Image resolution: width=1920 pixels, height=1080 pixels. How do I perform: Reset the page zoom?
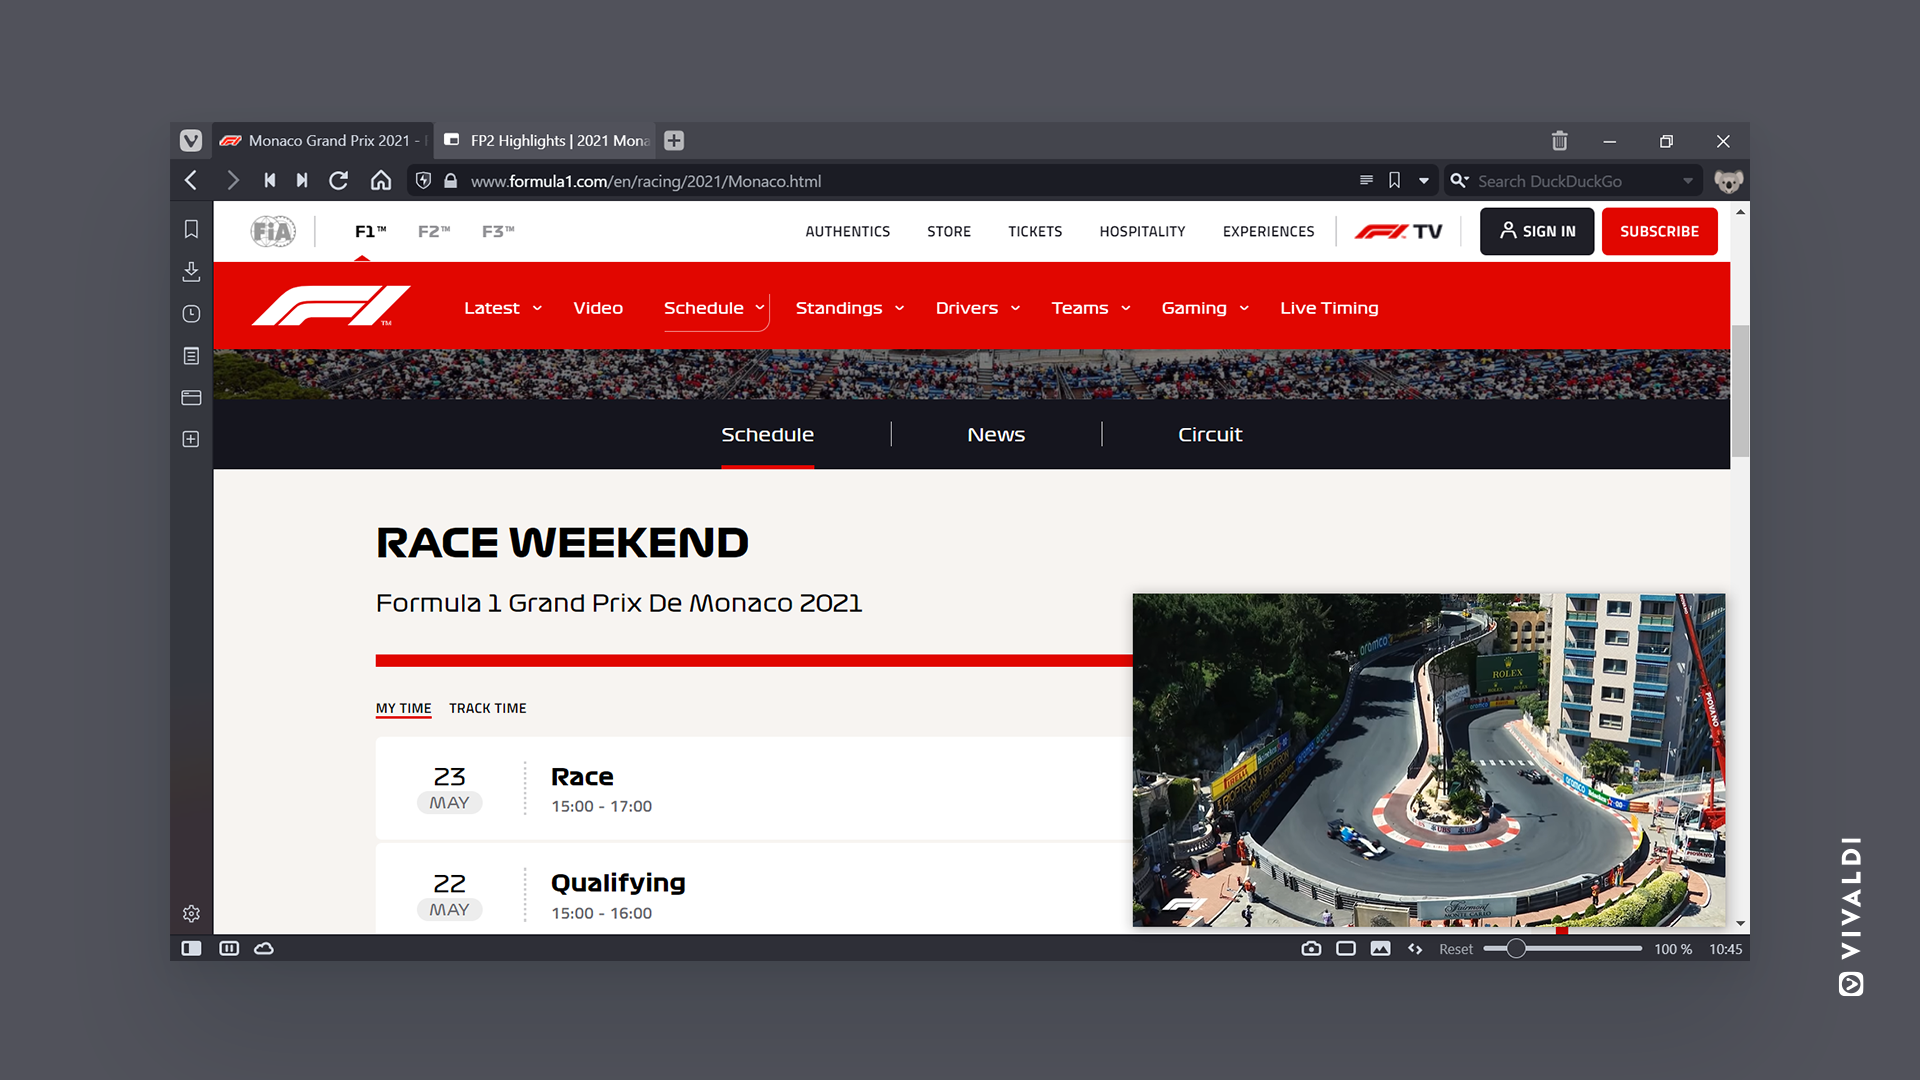(x=1456, y=949)
